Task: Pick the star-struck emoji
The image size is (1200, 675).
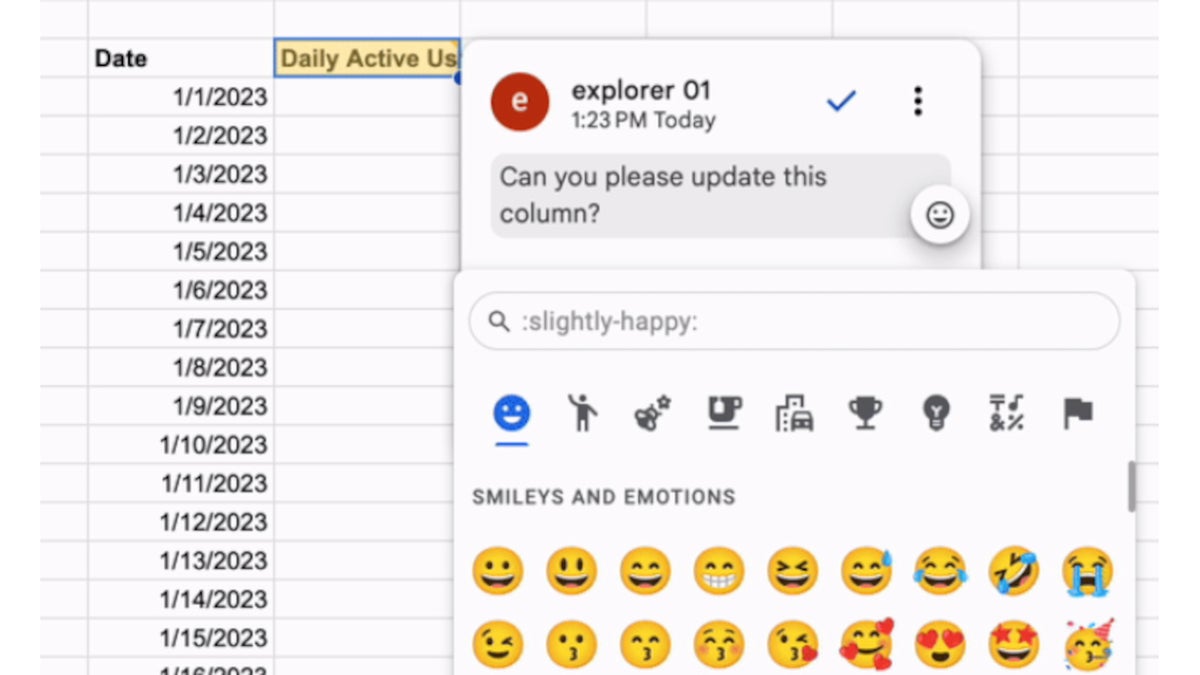Action: (1014, 645)
